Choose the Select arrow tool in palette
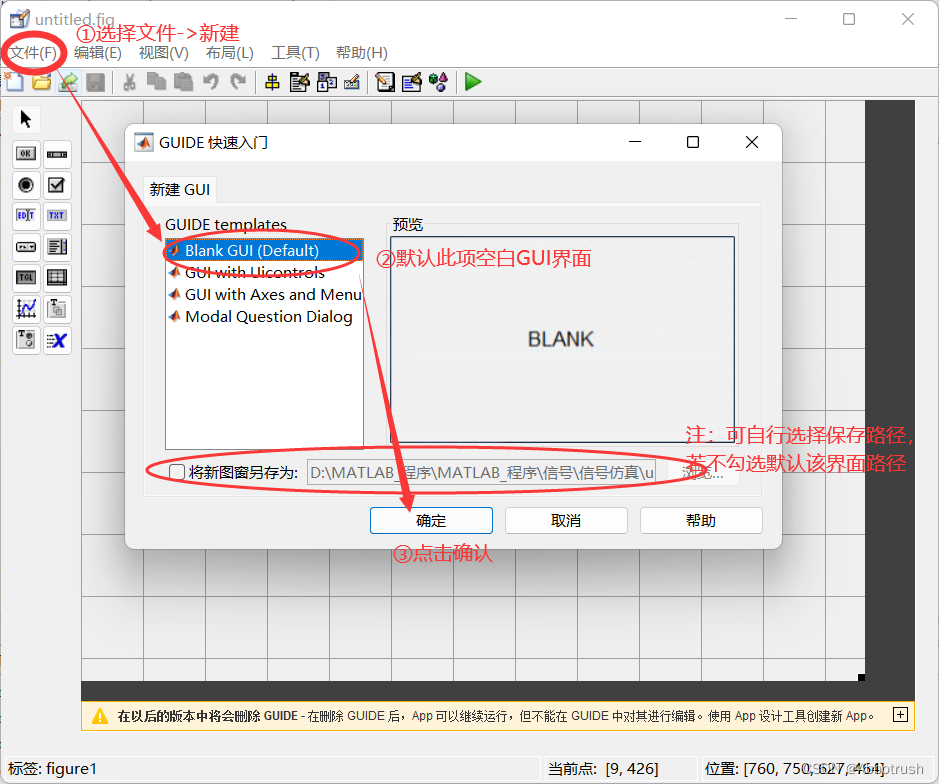The image size is (939, 784). tap(26, 119)
